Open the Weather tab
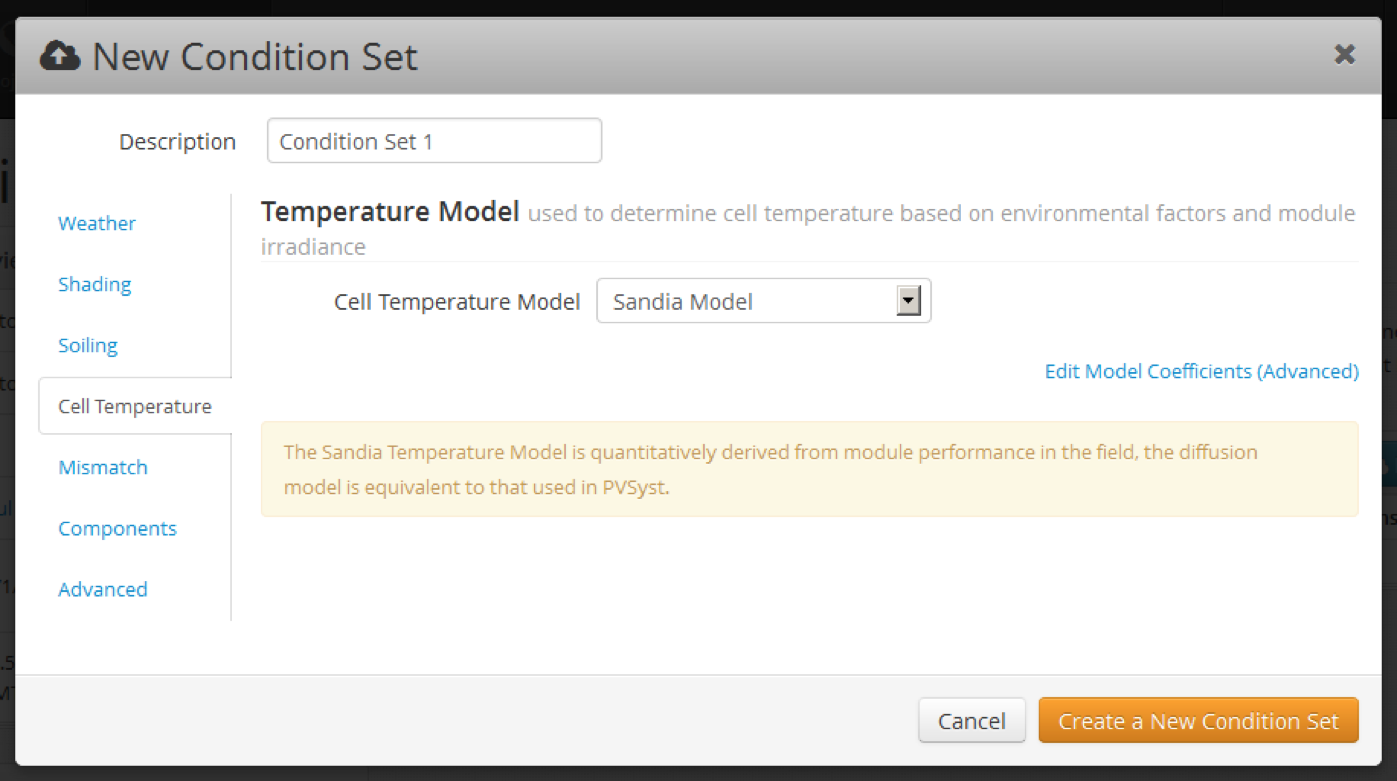The width and height of the screenshot is (1397, 781). [97, 223]
